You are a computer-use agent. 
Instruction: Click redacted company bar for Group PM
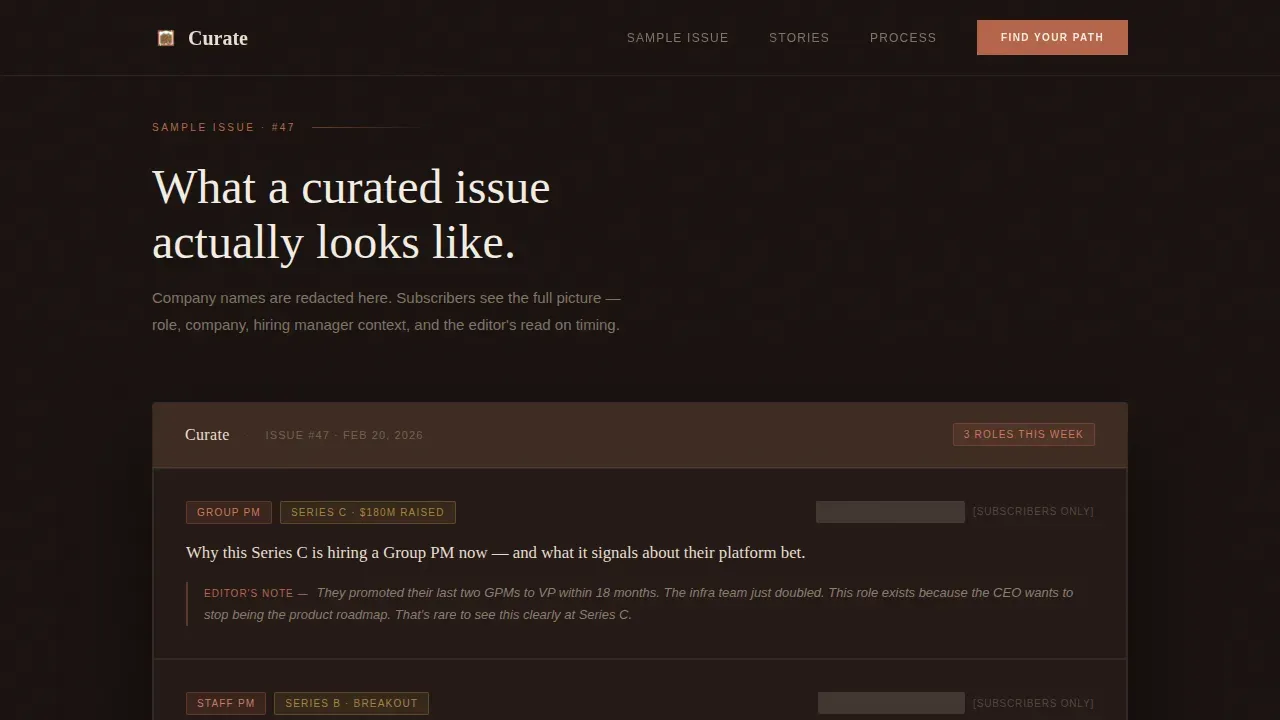890,512
